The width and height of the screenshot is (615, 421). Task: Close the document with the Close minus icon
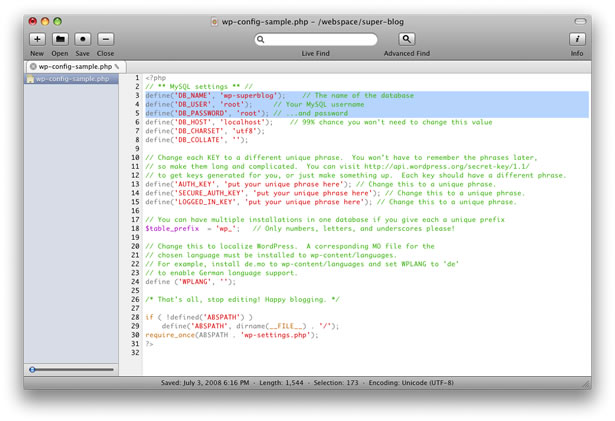tap(106, 39)
